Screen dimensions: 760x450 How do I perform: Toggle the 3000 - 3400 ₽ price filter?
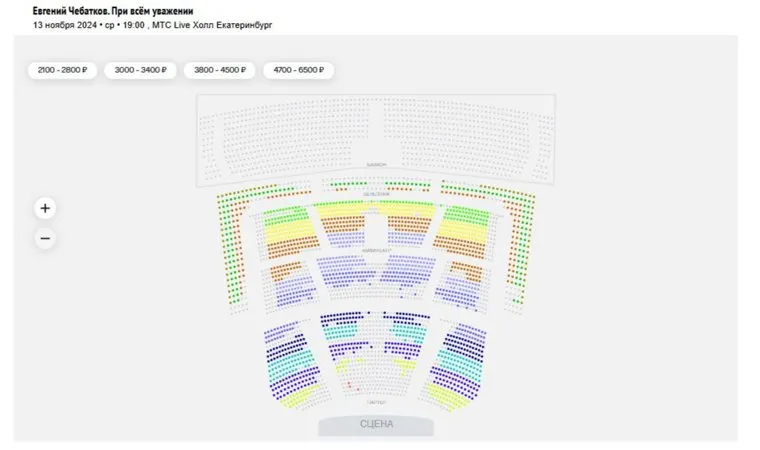[x=140, y=70]
